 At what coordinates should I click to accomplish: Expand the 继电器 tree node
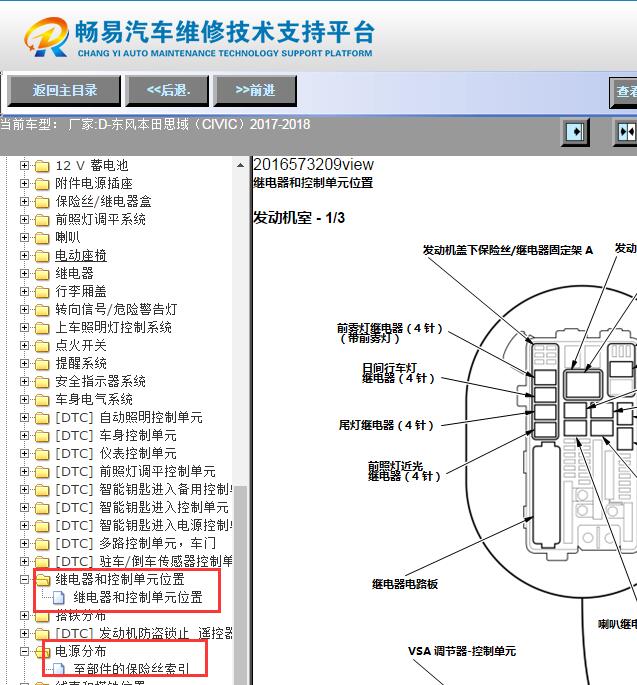click(x=24, y=273)
